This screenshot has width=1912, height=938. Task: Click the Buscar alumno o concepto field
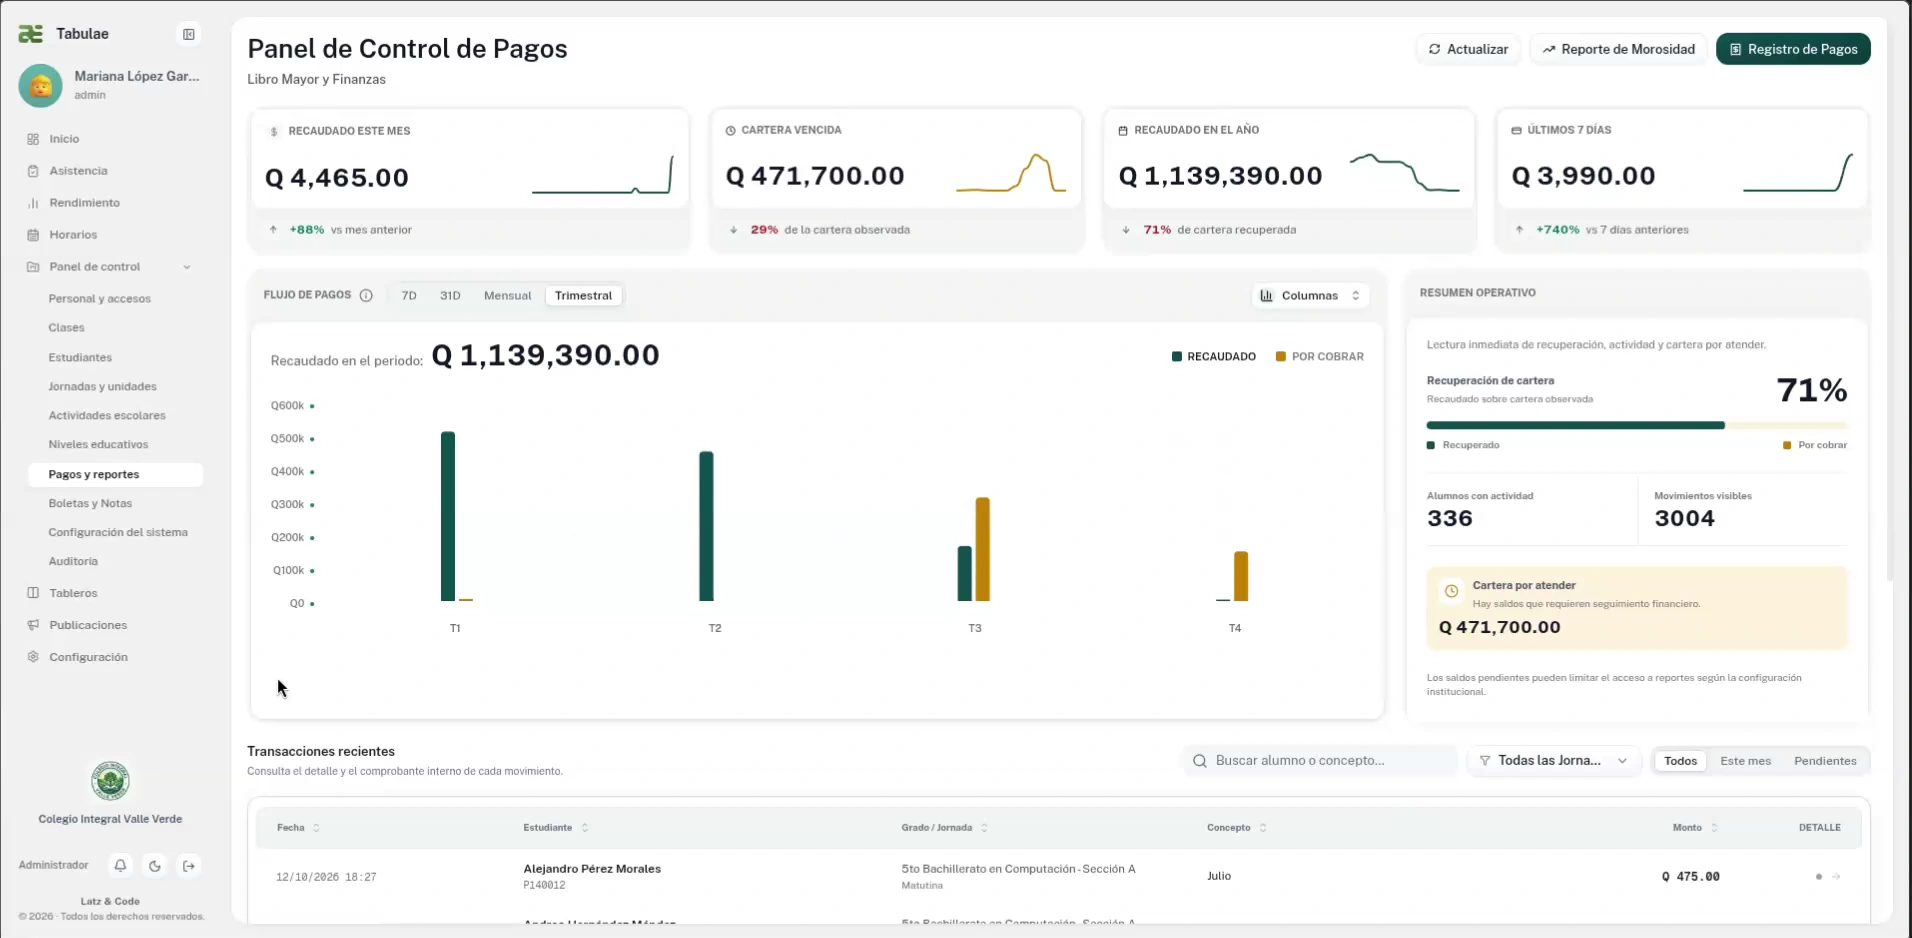[1319, 761]
